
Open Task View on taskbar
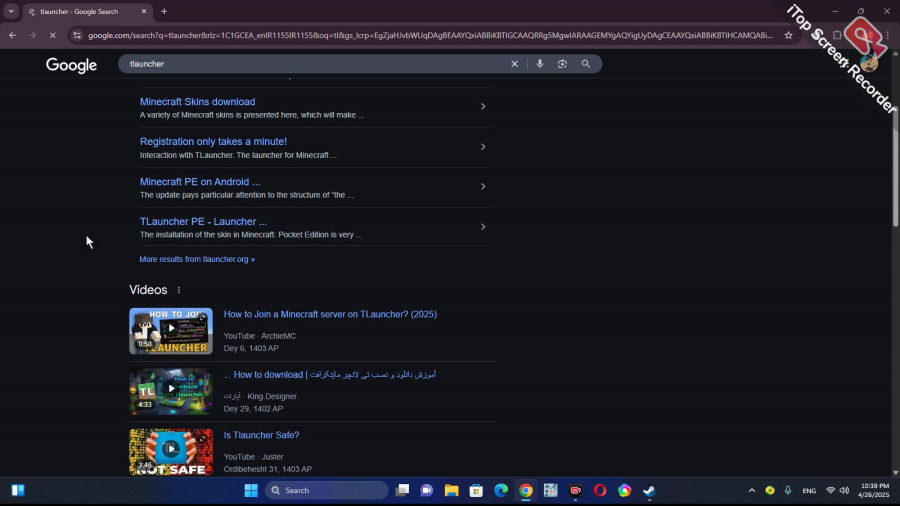402,491
